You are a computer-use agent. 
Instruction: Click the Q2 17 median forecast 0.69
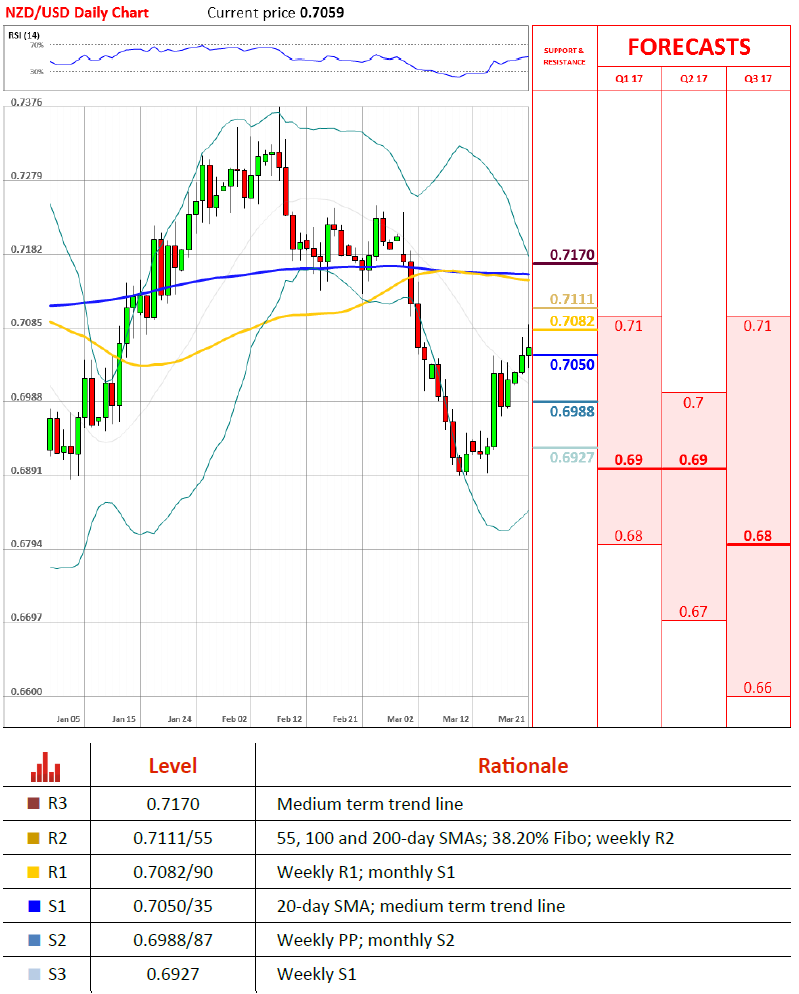coord(693,460)
